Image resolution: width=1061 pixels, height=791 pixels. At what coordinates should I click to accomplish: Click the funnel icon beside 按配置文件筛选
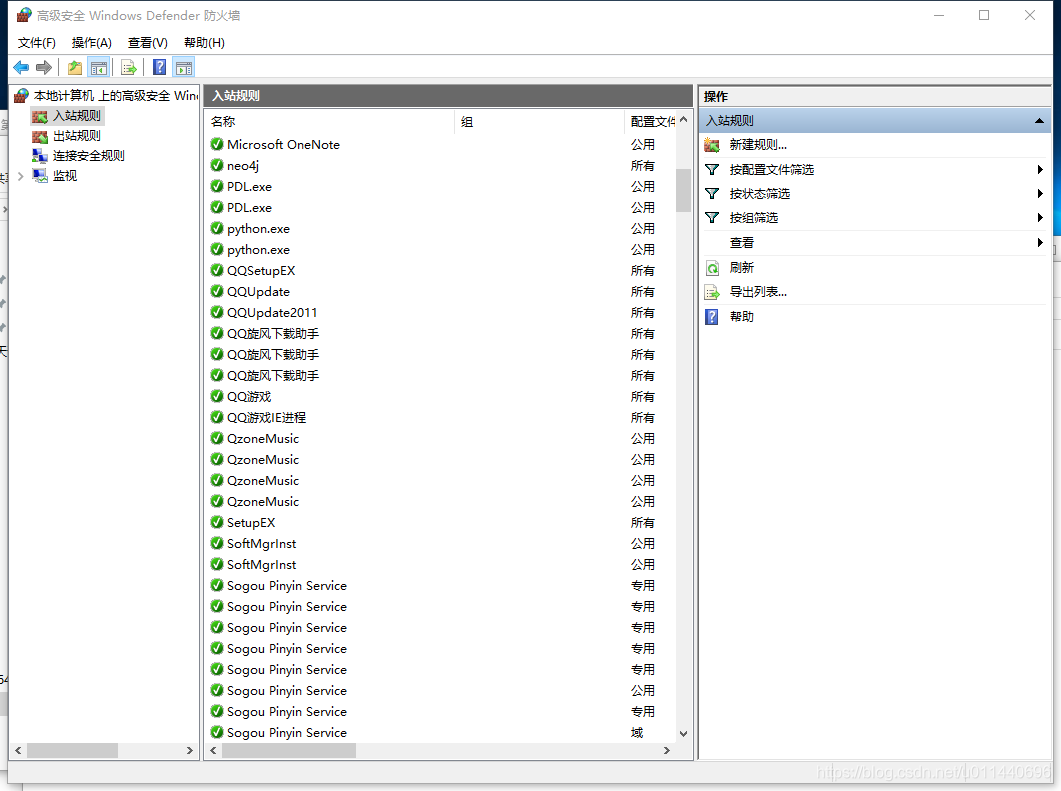(712, 169)
